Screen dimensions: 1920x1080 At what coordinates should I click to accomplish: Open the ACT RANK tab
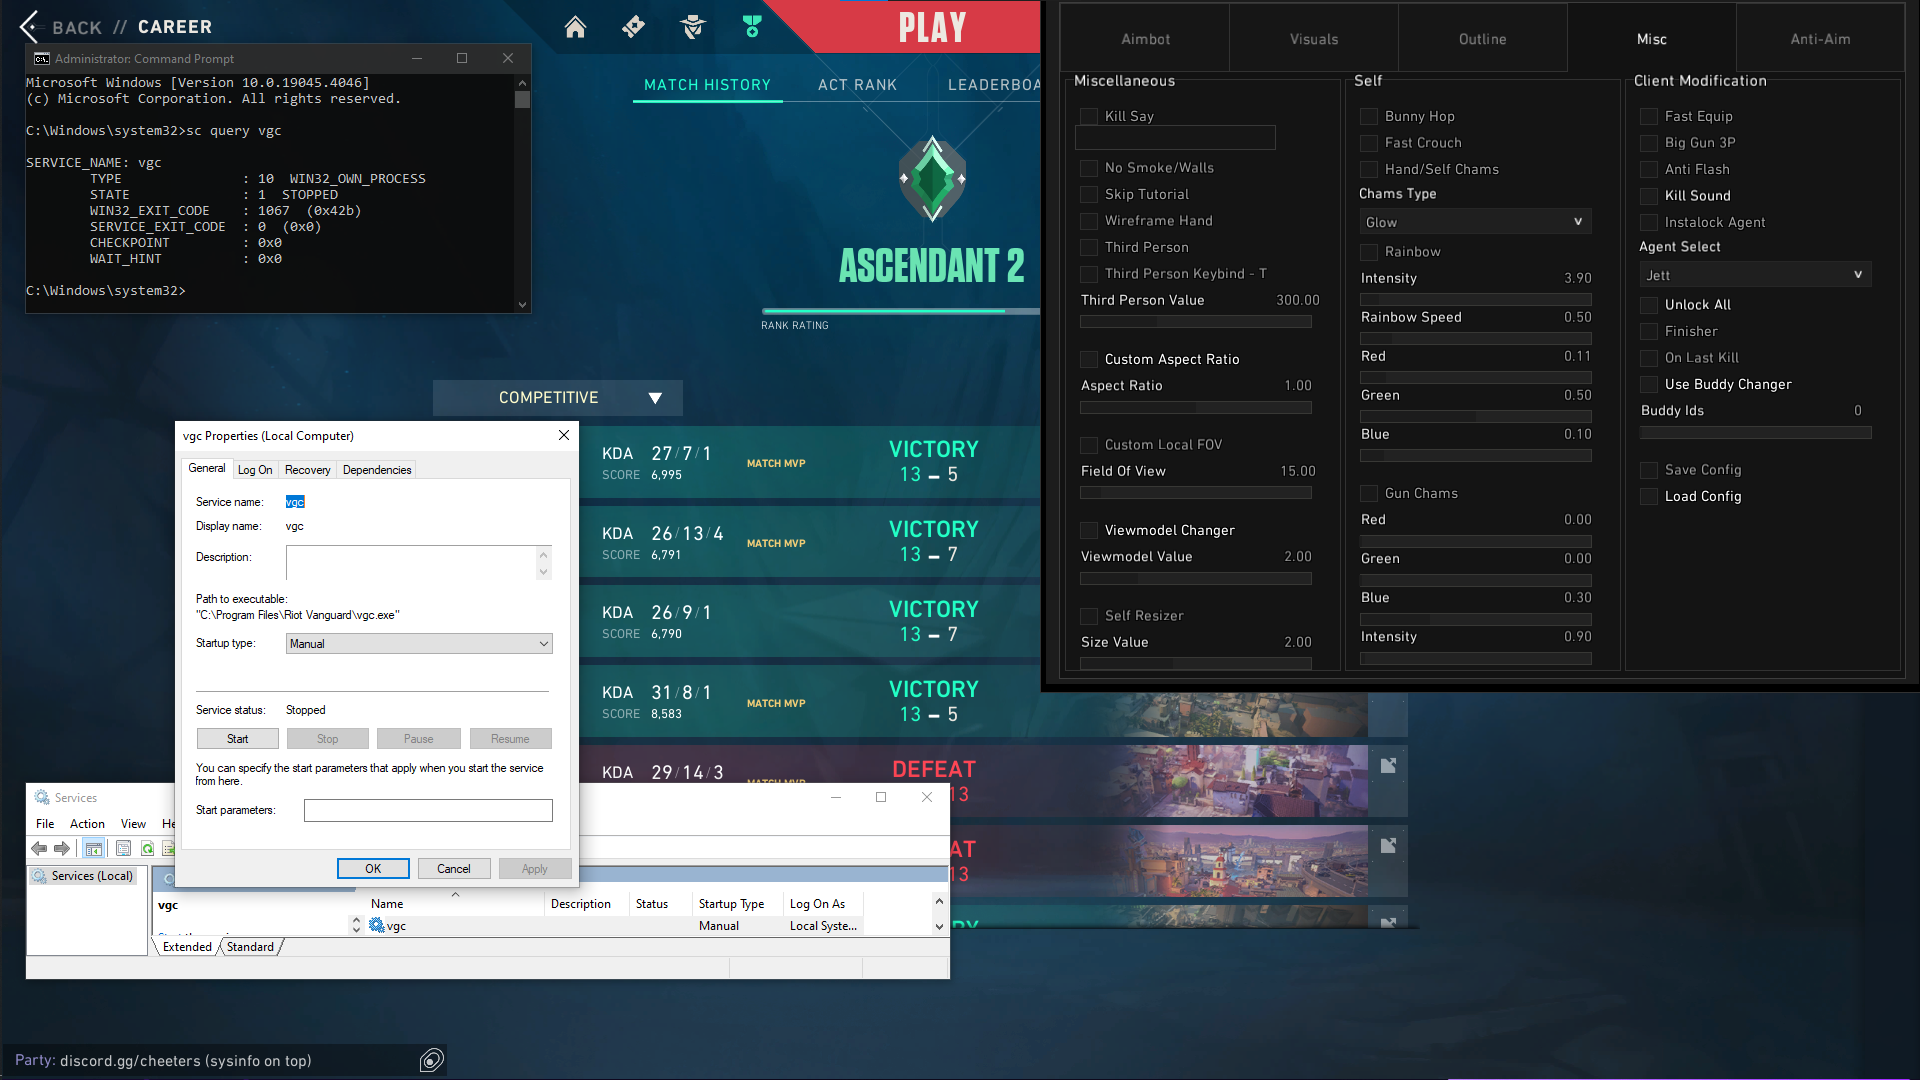857,85
